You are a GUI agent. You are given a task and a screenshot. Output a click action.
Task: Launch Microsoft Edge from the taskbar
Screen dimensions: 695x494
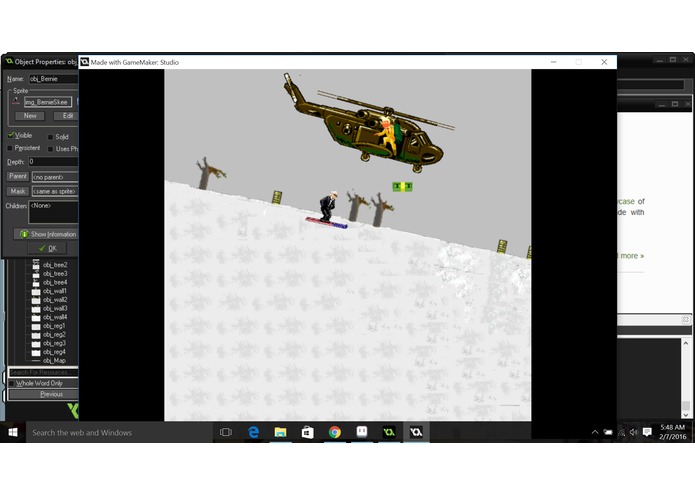(253, 432)
